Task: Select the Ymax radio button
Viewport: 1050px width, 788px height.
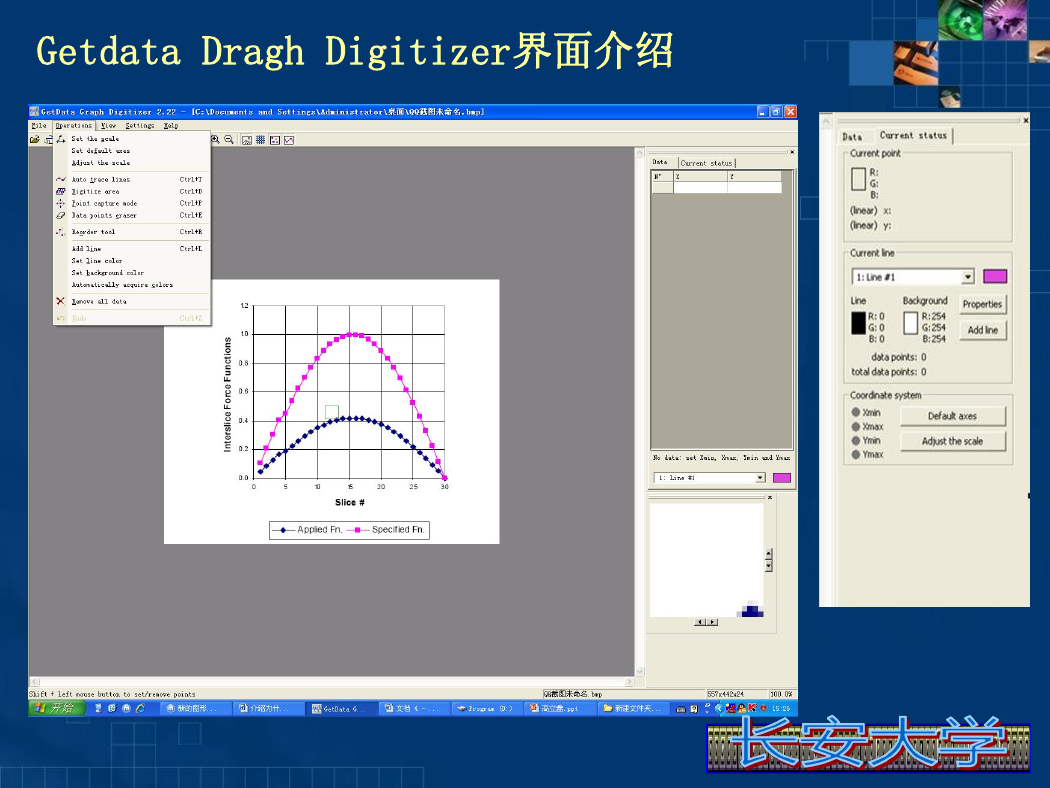Action: (x=856, y=455)
